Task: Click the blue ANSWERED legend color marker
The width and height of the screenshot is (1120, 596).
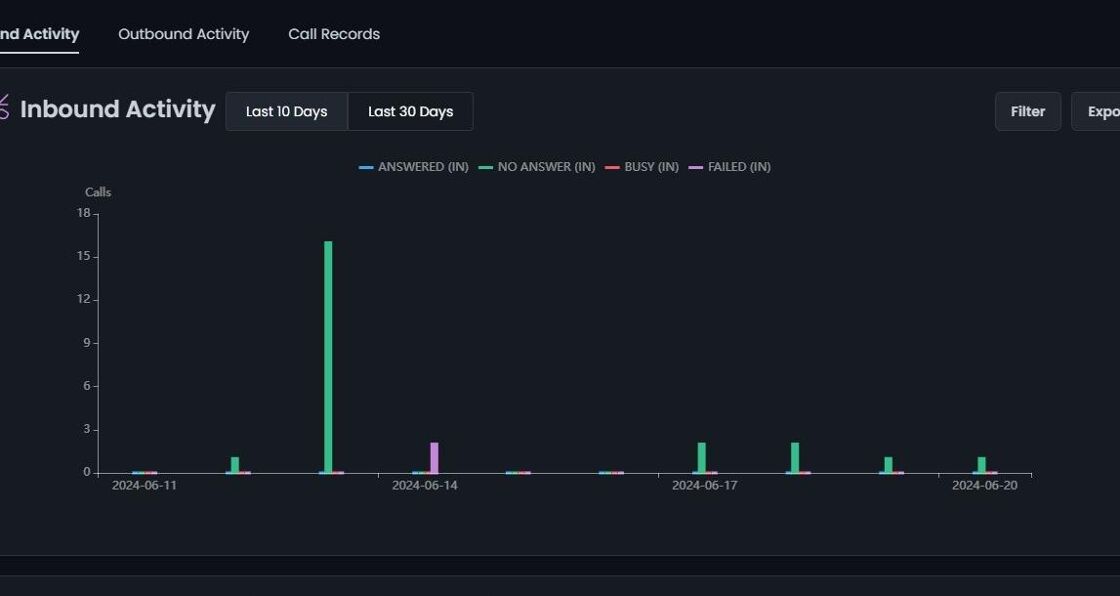Action: point(366,167)
